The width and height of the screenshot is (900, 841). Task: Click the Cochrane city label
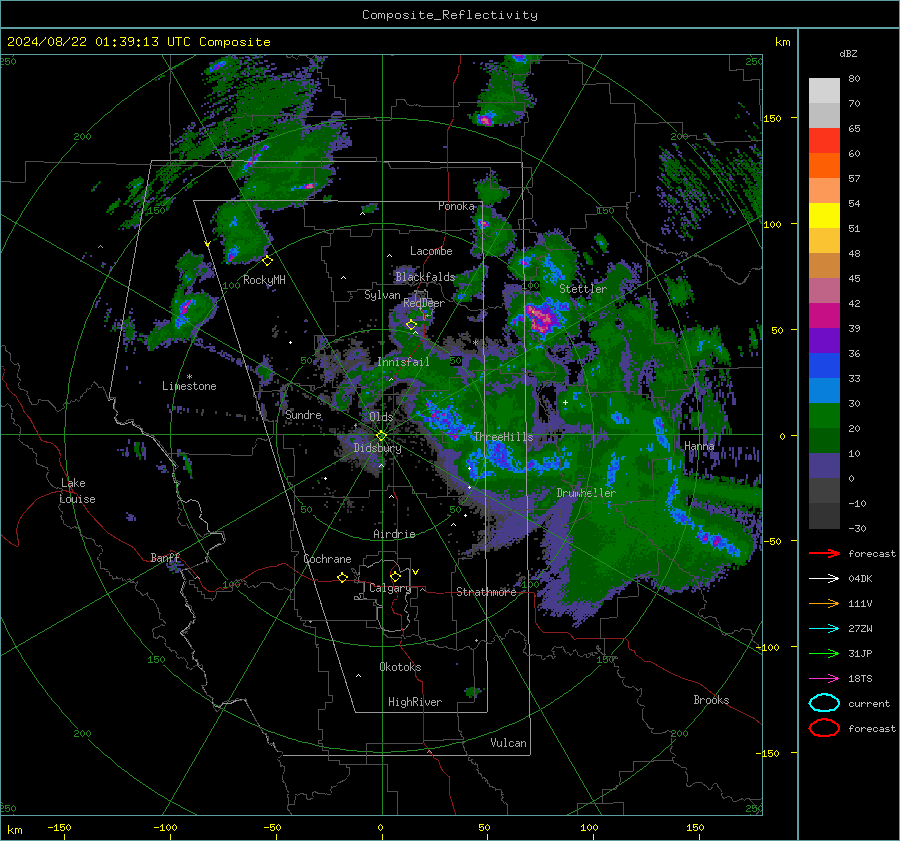(327, 559)
